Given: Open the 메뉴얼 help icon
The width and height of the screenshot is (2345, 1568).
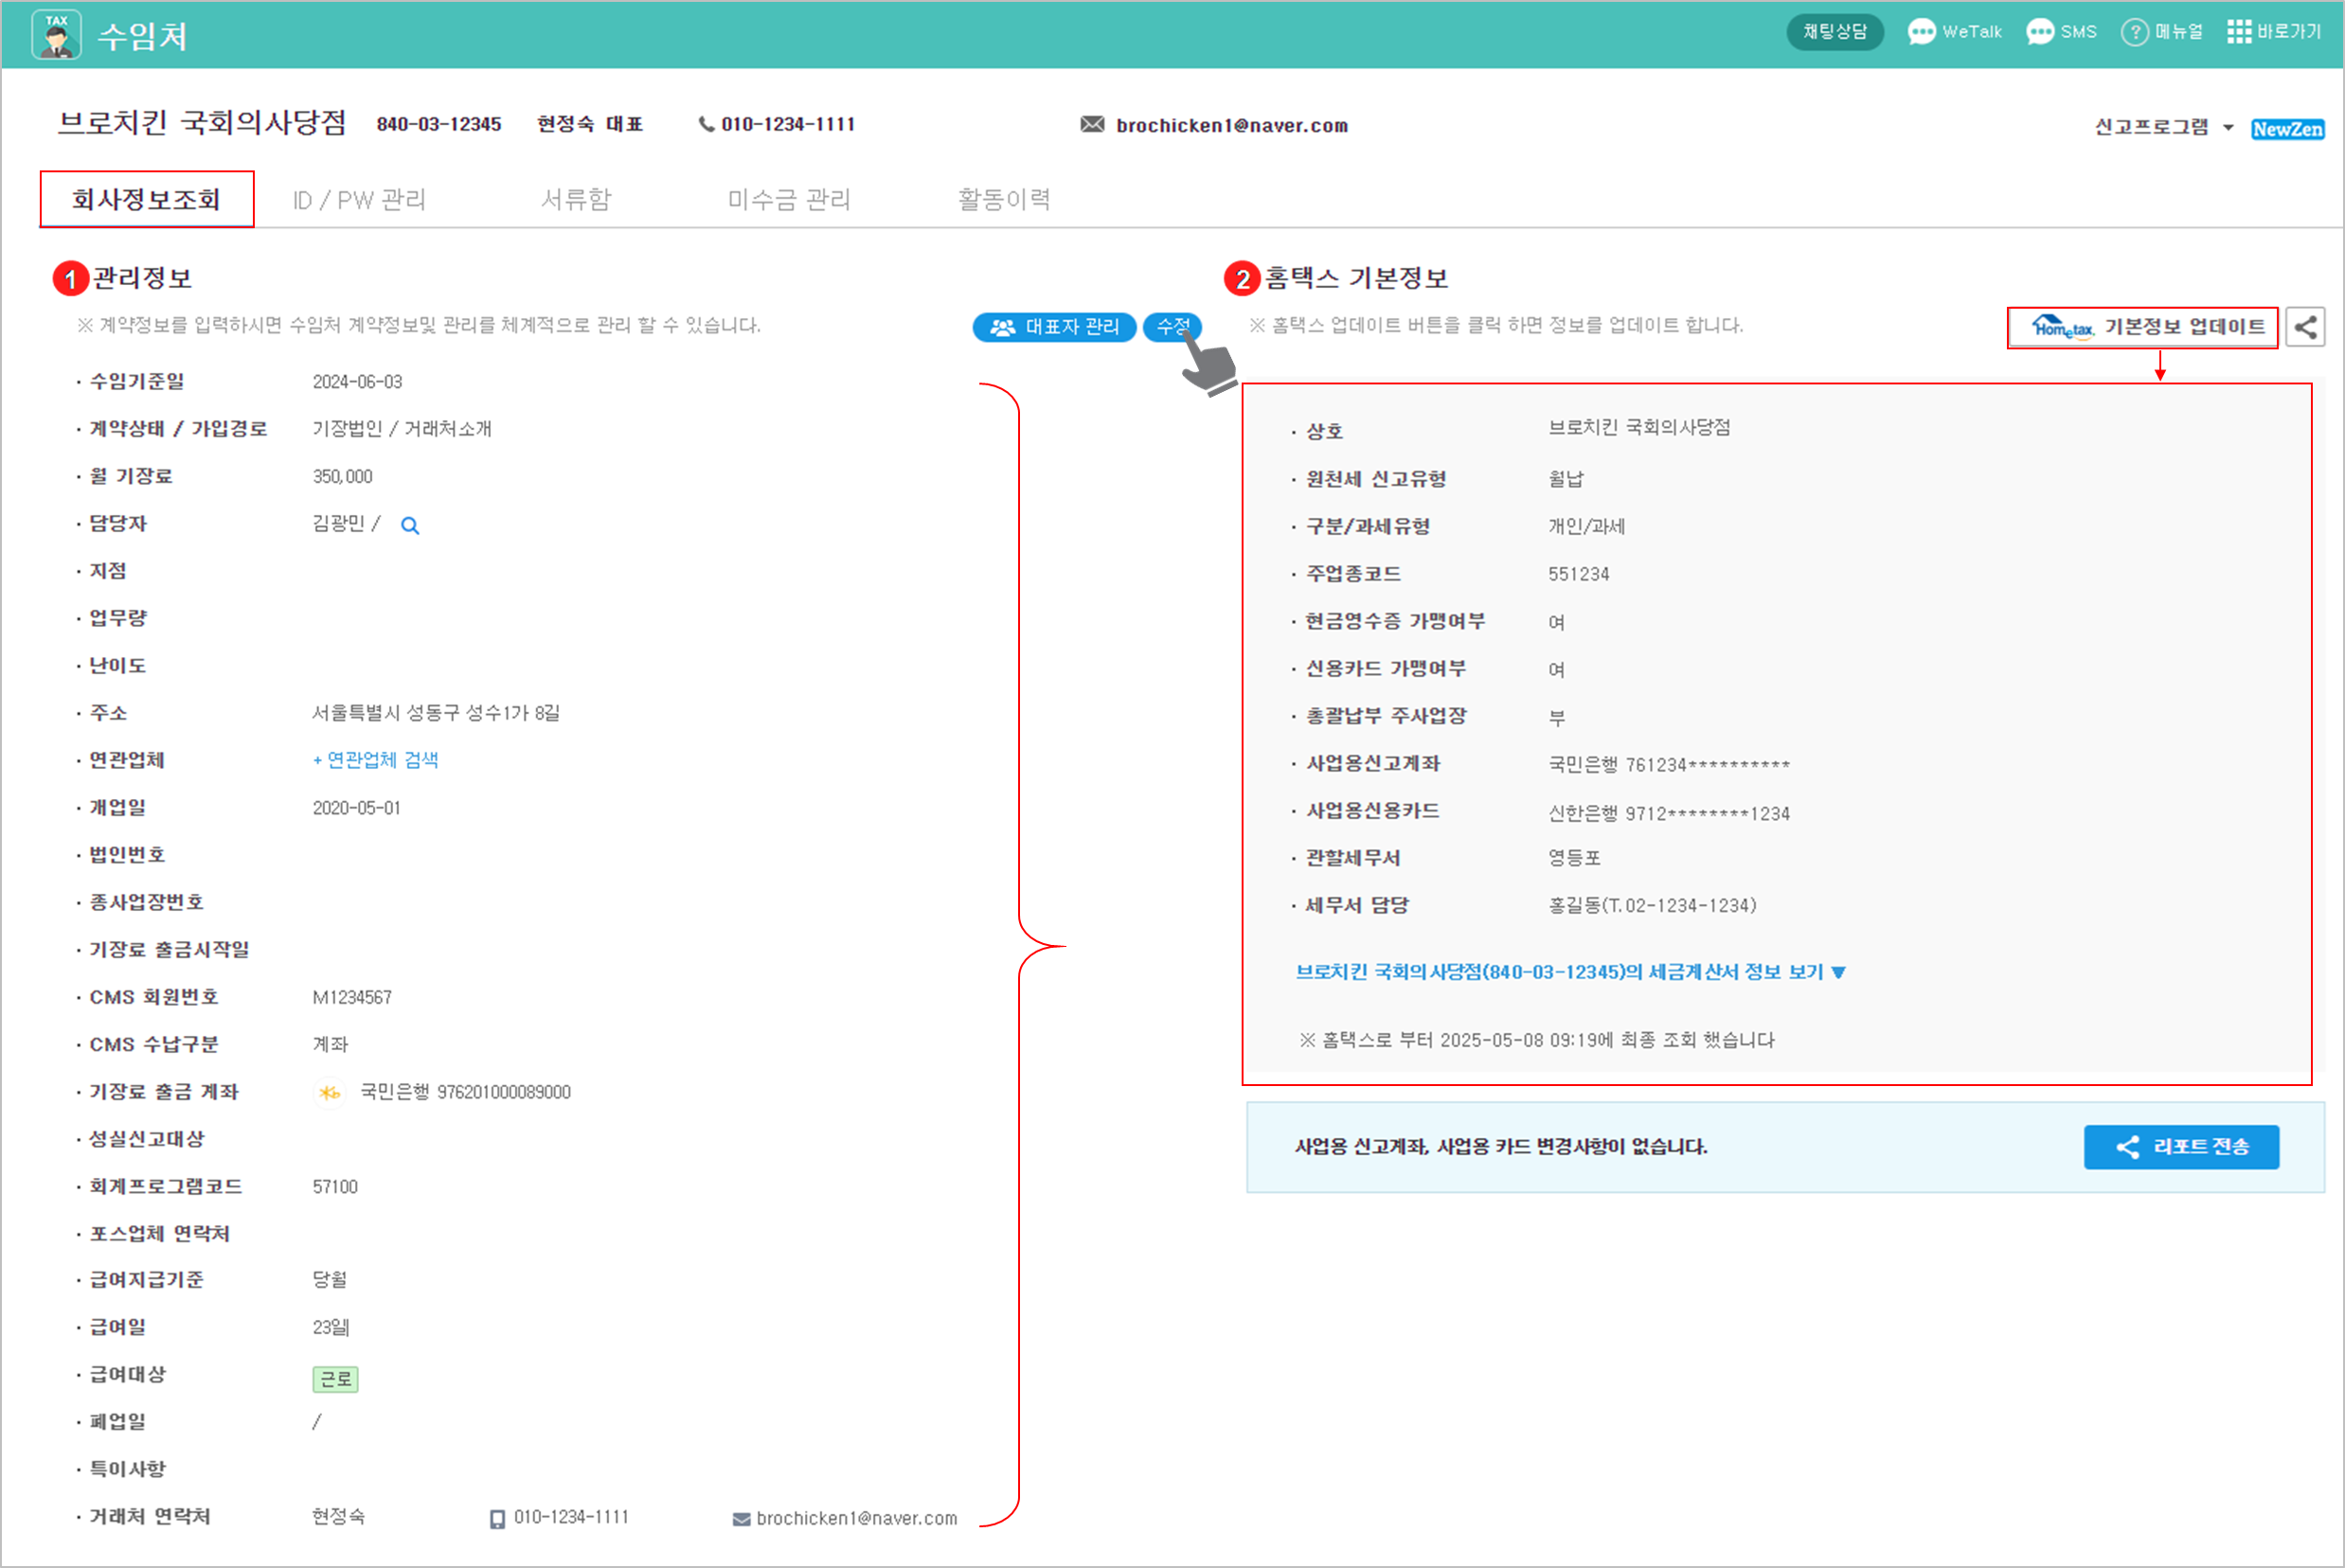Looking at the screenshot, I should click(2134, 32).
